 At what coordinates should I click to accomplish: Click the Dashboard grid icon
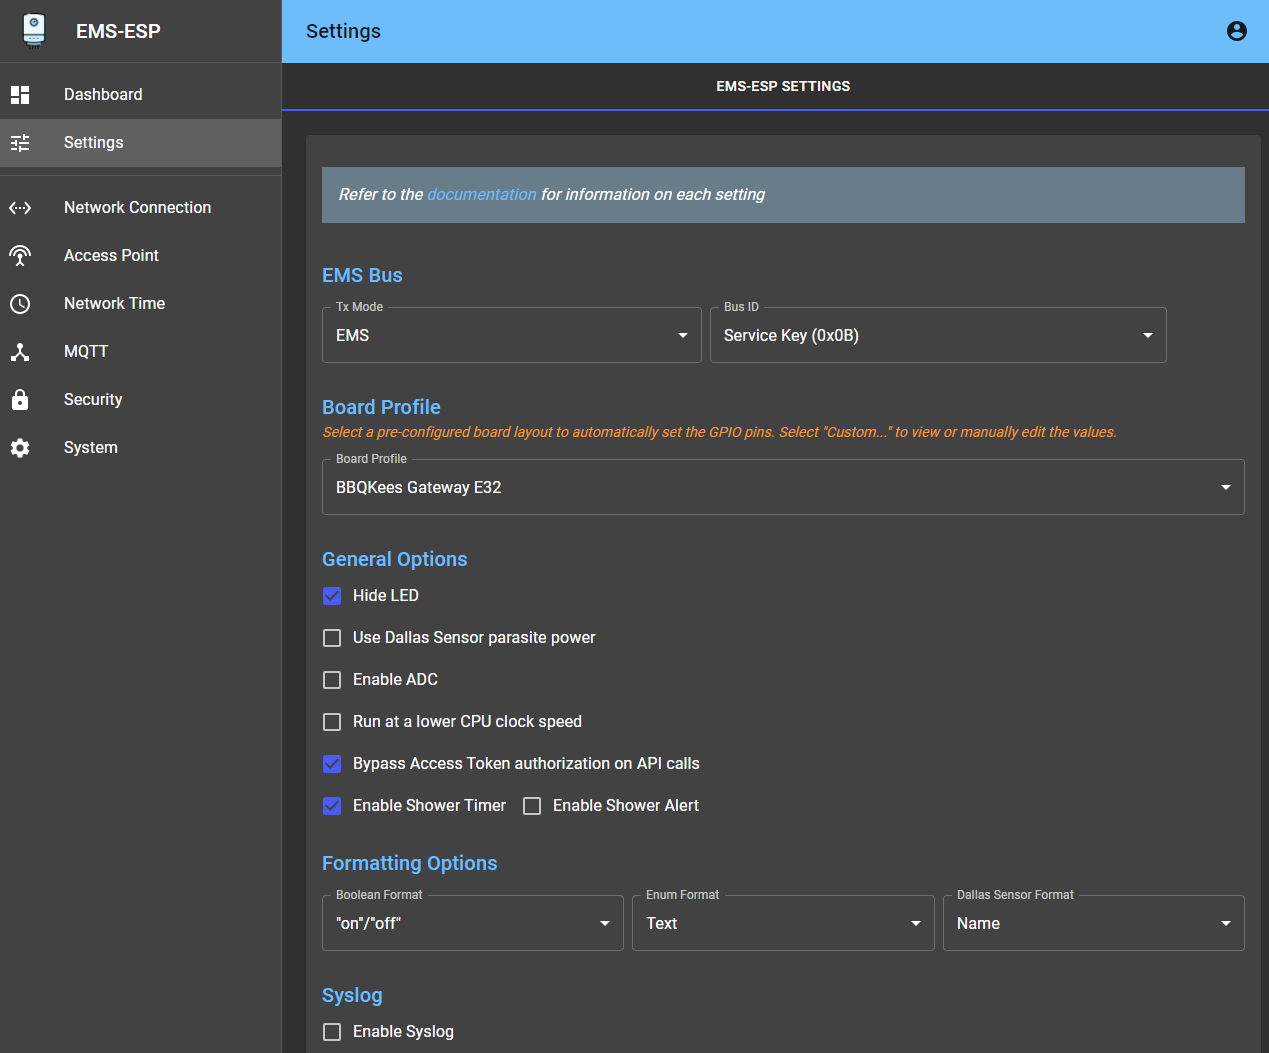point(20,95)
